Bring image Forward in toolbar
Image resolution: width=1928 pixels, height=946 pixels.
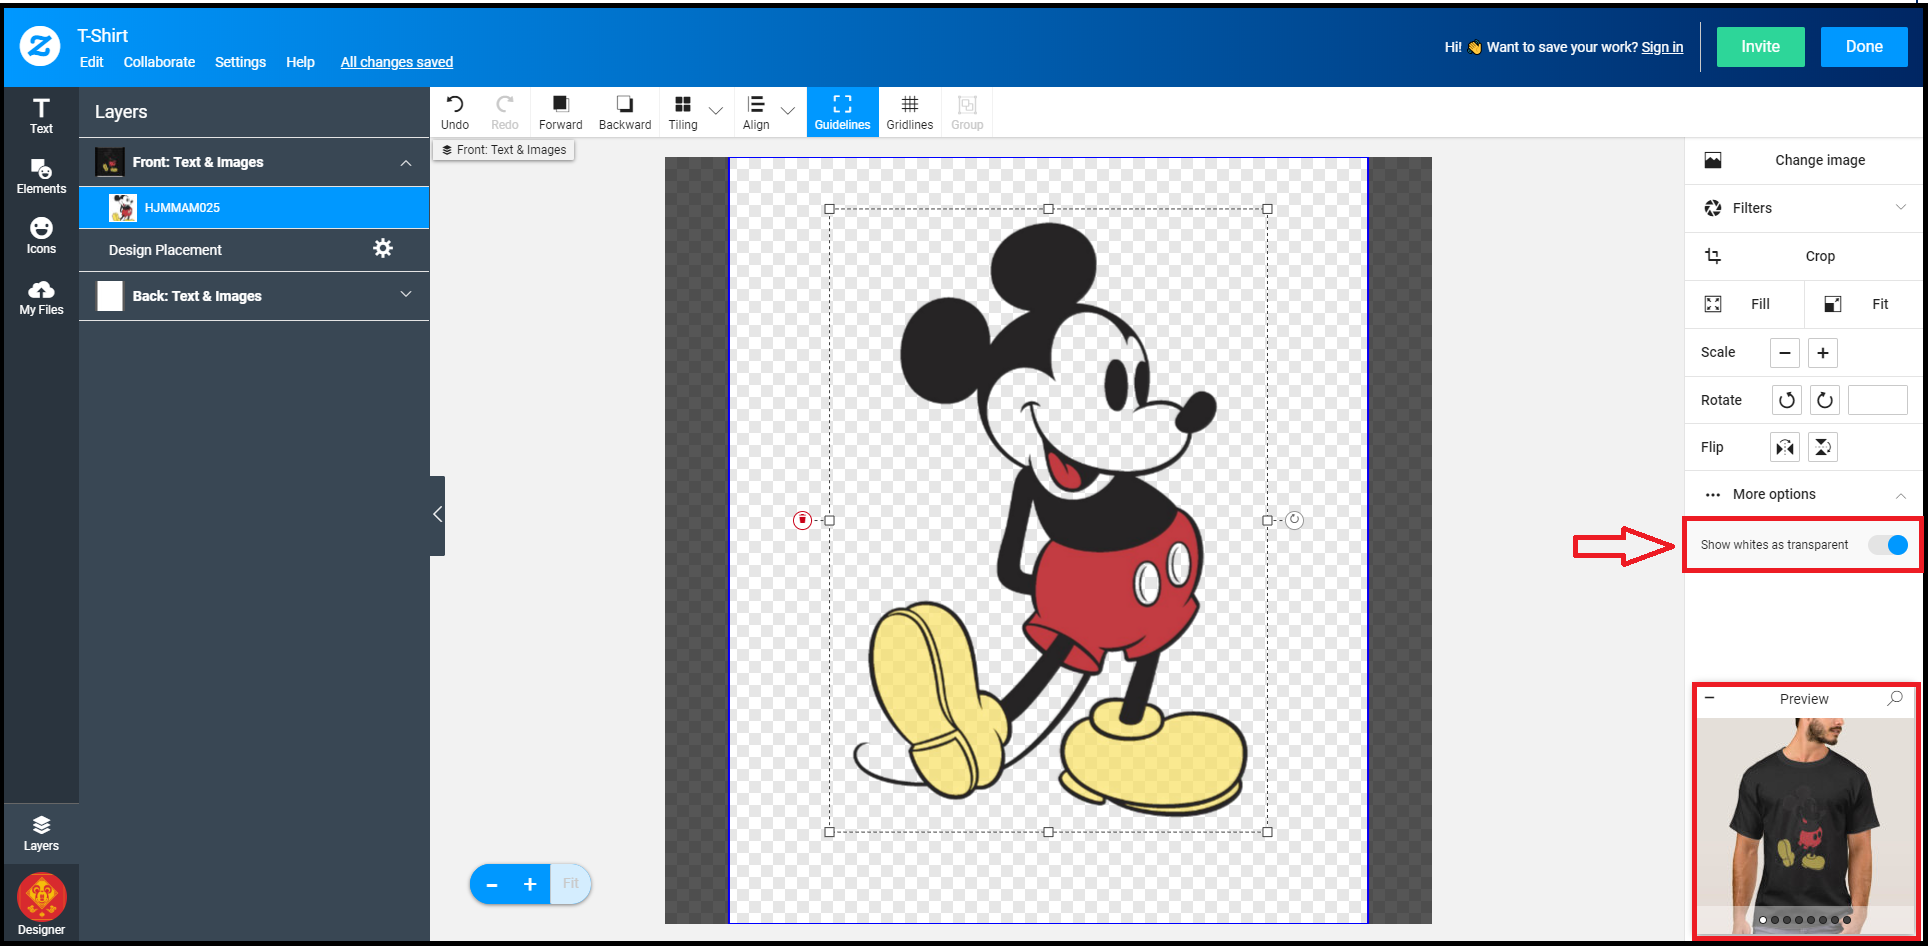tap(560, 112)
